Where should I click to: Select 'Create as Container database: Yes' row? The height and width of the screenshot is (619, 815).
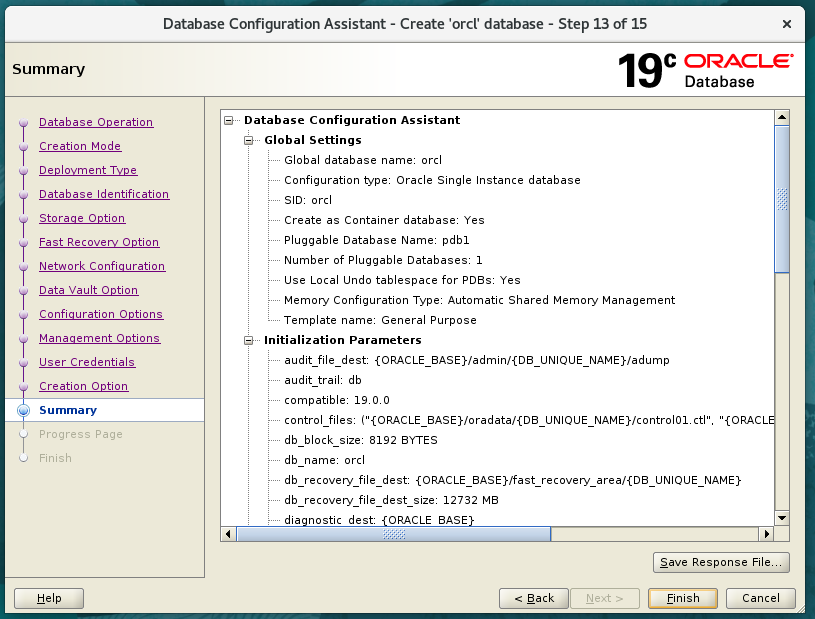384,220
